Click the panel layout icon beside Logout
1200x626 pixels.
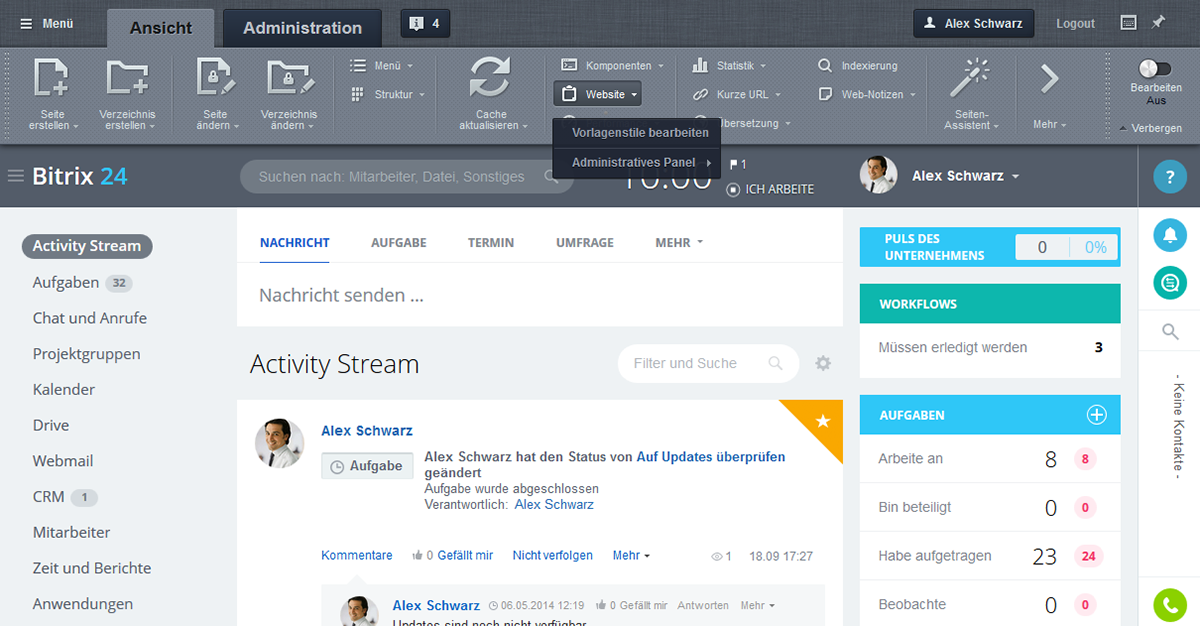click(x=1128, y=22)
